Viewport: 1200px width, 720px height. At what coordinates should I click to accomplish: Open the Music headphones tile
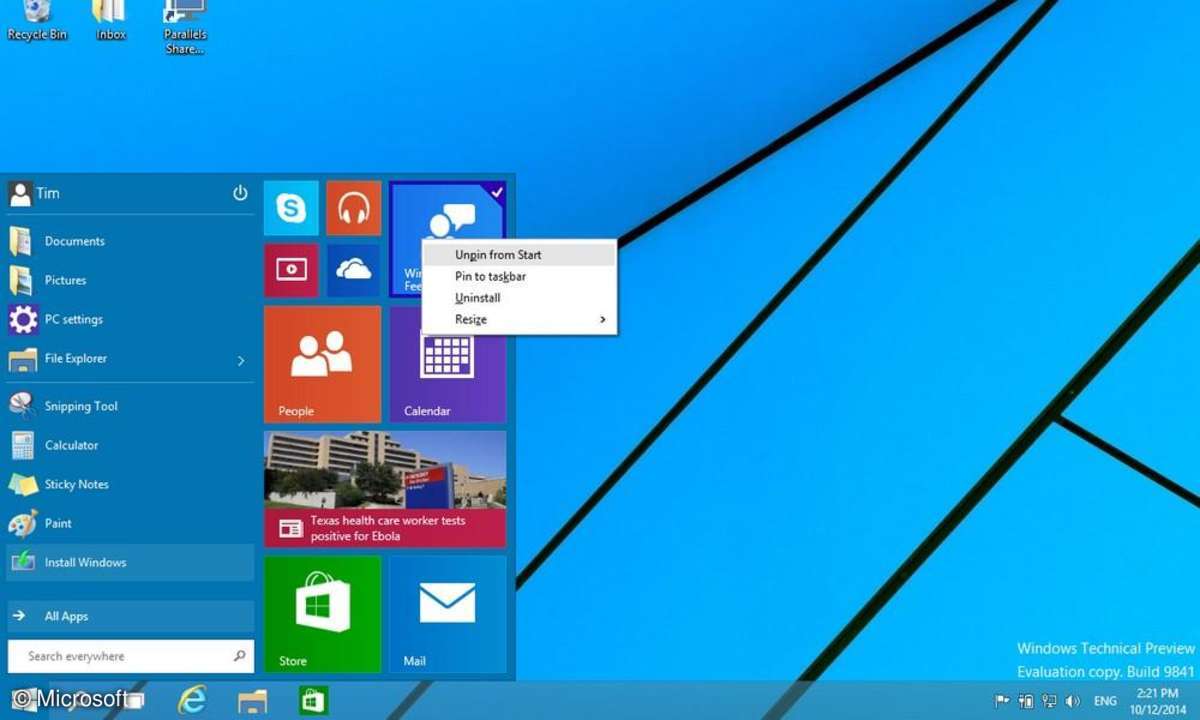pyautogui.click(x=354, y=208)
